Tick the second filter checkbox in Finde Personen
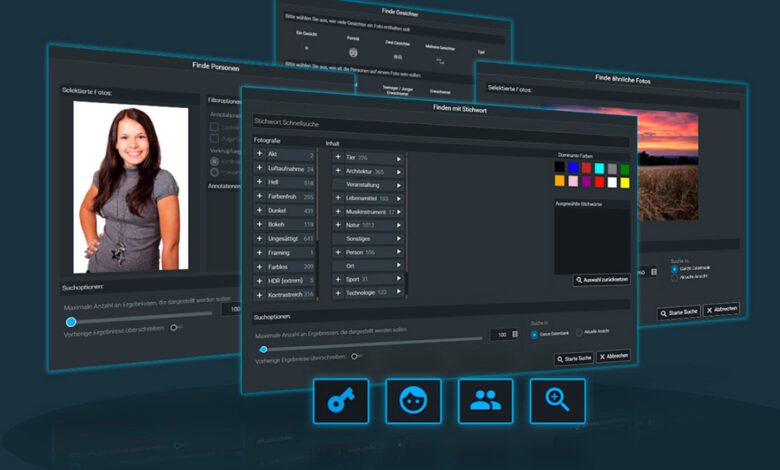 tap(214, 138)
